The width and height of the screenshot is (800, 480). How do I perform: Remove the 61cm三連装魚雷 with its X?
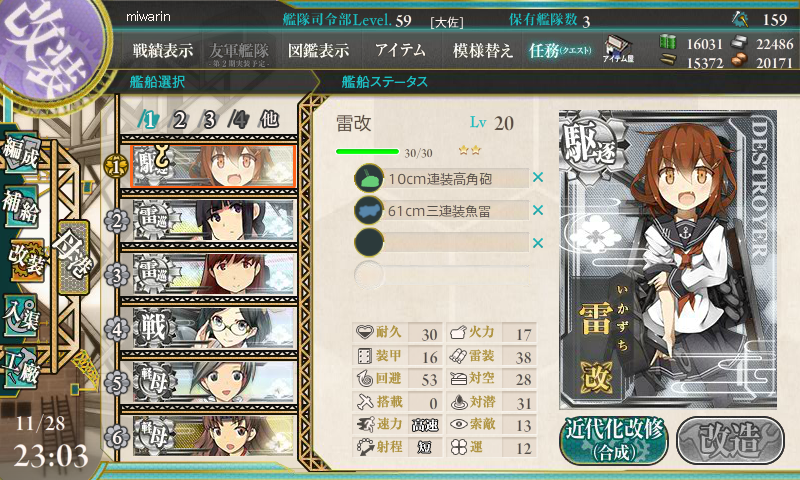(x=538, y=210)
